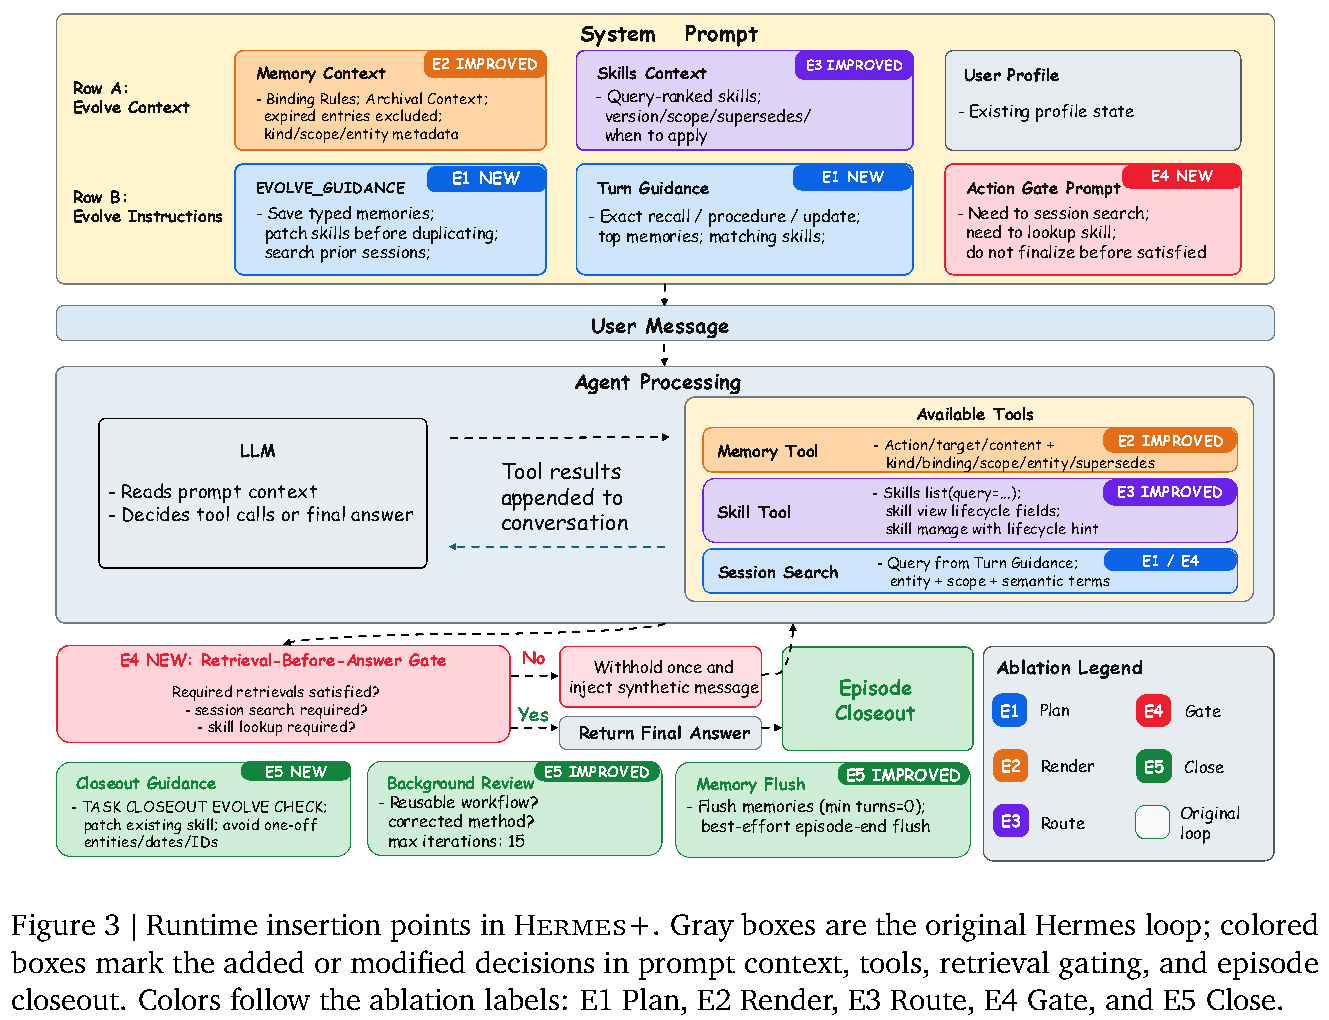Click TASK CLOSEOUT EVOLVE CHECK text
Viewport: 1329px width, 1020px height.
pos(204,806)
